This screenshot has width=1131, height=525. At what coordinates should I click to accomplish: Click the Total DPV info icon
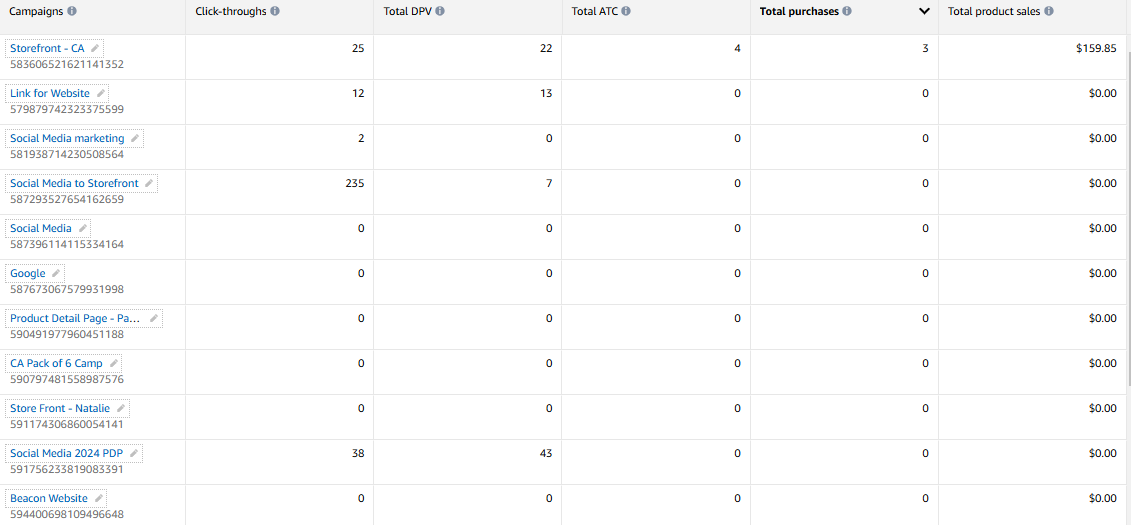pos(440,11)
